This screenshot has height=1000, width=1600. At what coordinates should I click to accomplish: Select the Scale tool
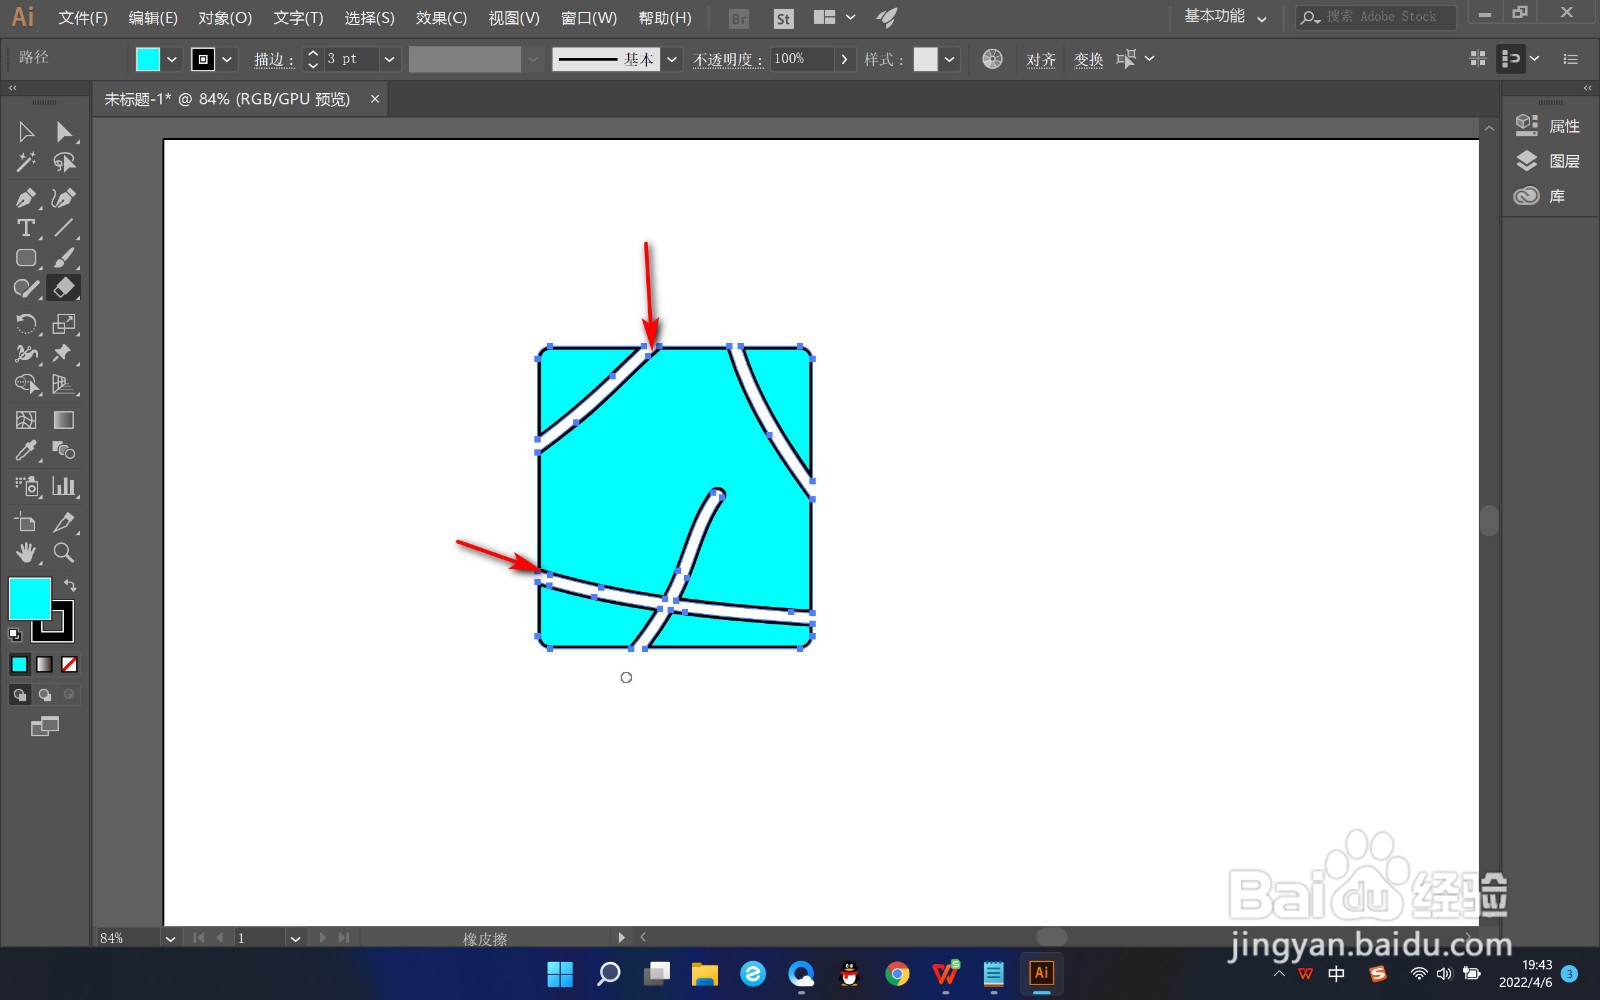point(64,324)
